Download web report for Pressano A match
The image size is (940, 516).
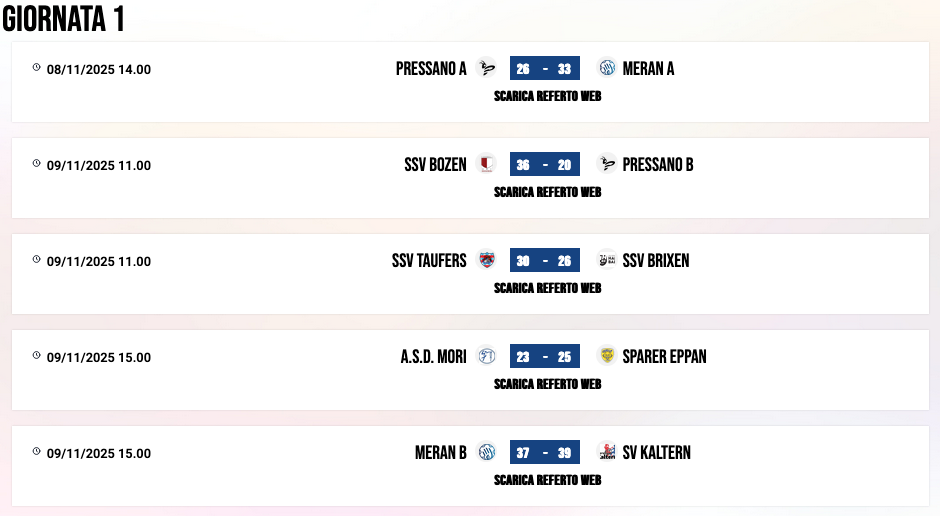547,97
